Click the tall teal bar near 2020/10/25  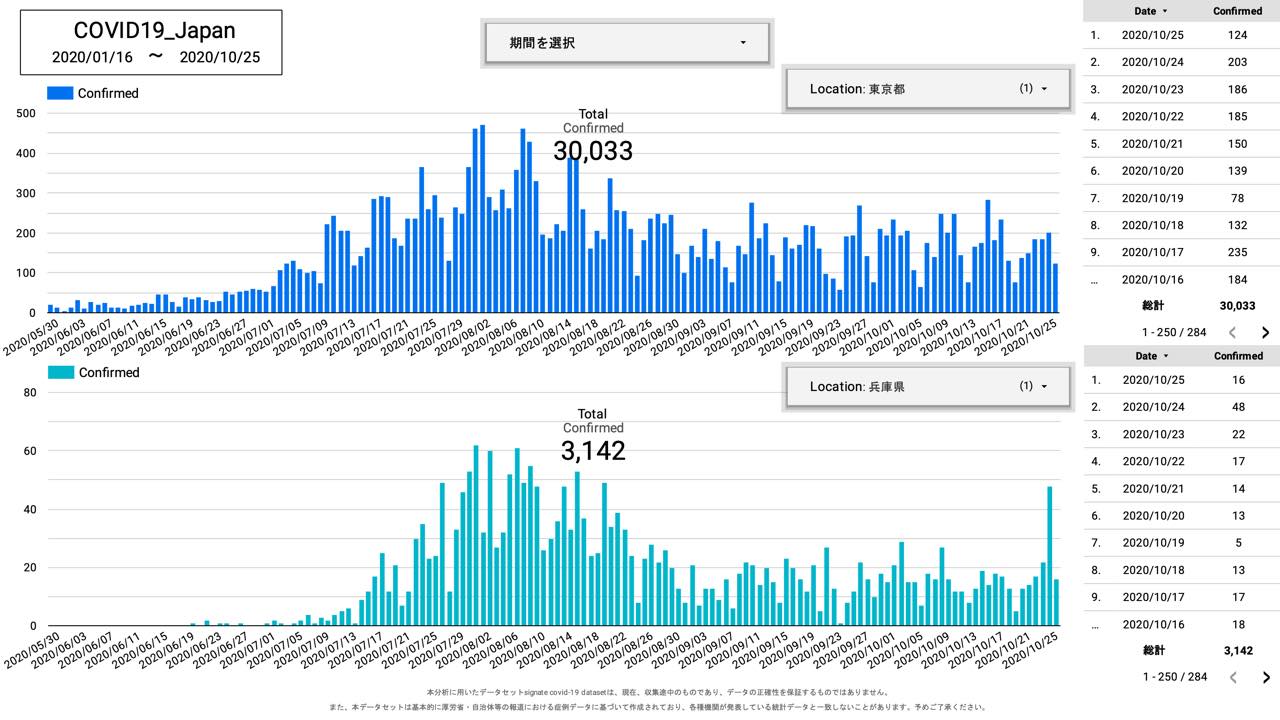(x=1050, y=555)
